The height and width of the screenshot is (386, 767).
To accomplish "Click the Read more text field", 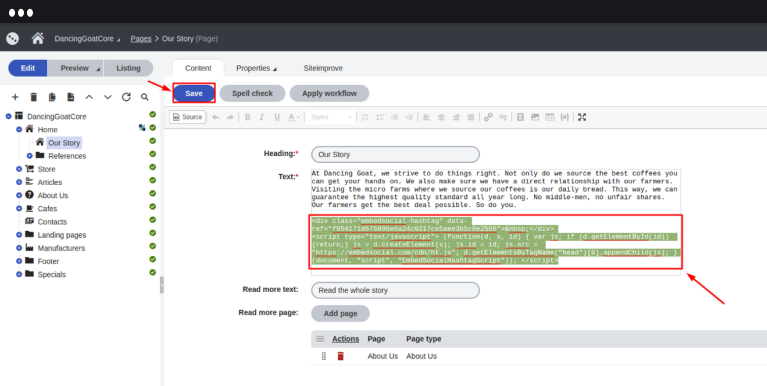I will tap(395, 290).
